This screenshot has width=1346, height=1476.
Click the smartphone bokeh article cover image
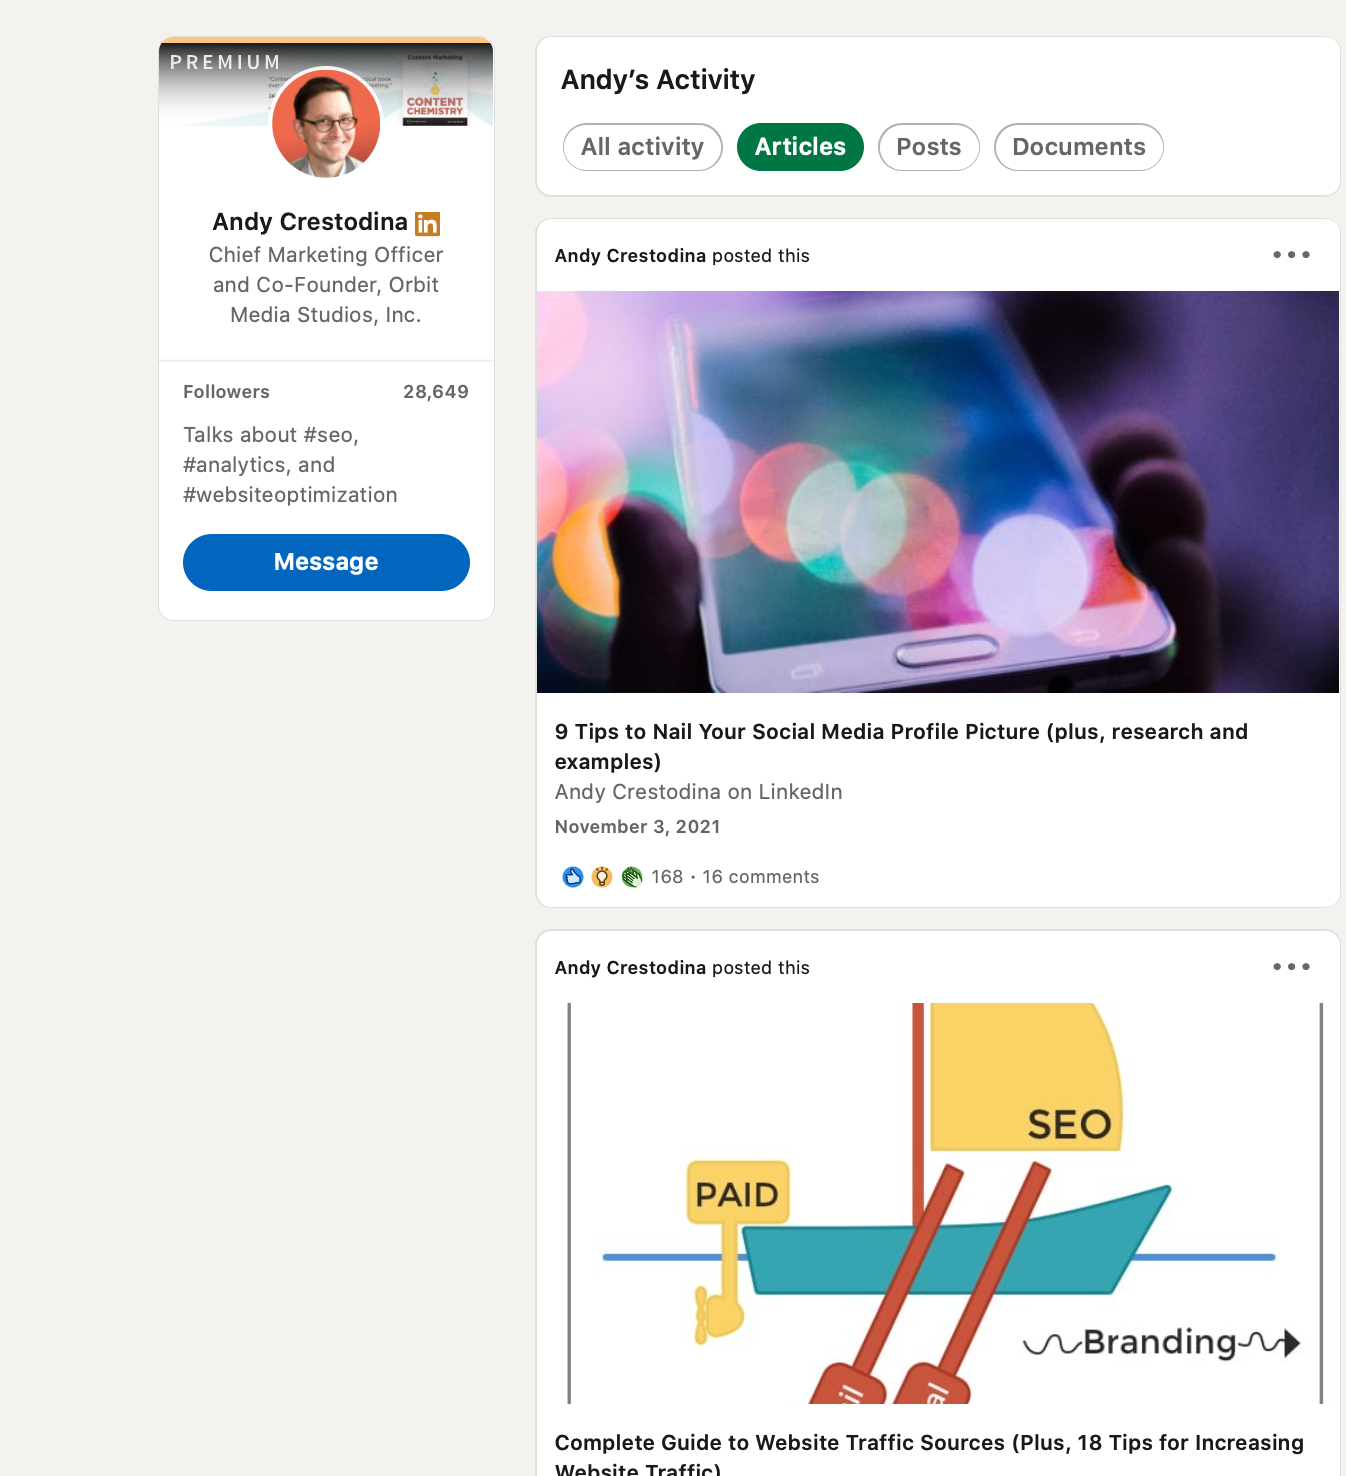click(x=938, y=491)
